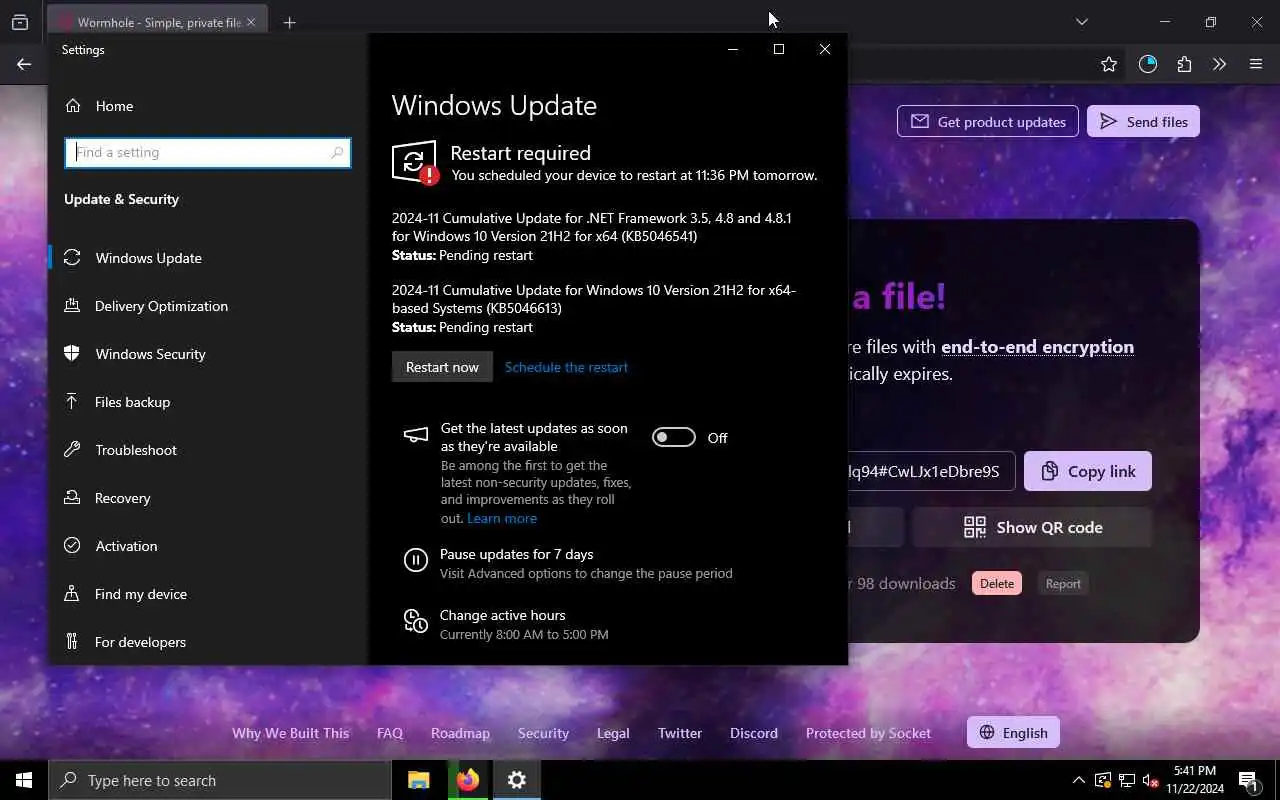Close the Wormhole browser tab
Image resolution: width=1280 pixels, height=800 pixels.
pos(250,22)
